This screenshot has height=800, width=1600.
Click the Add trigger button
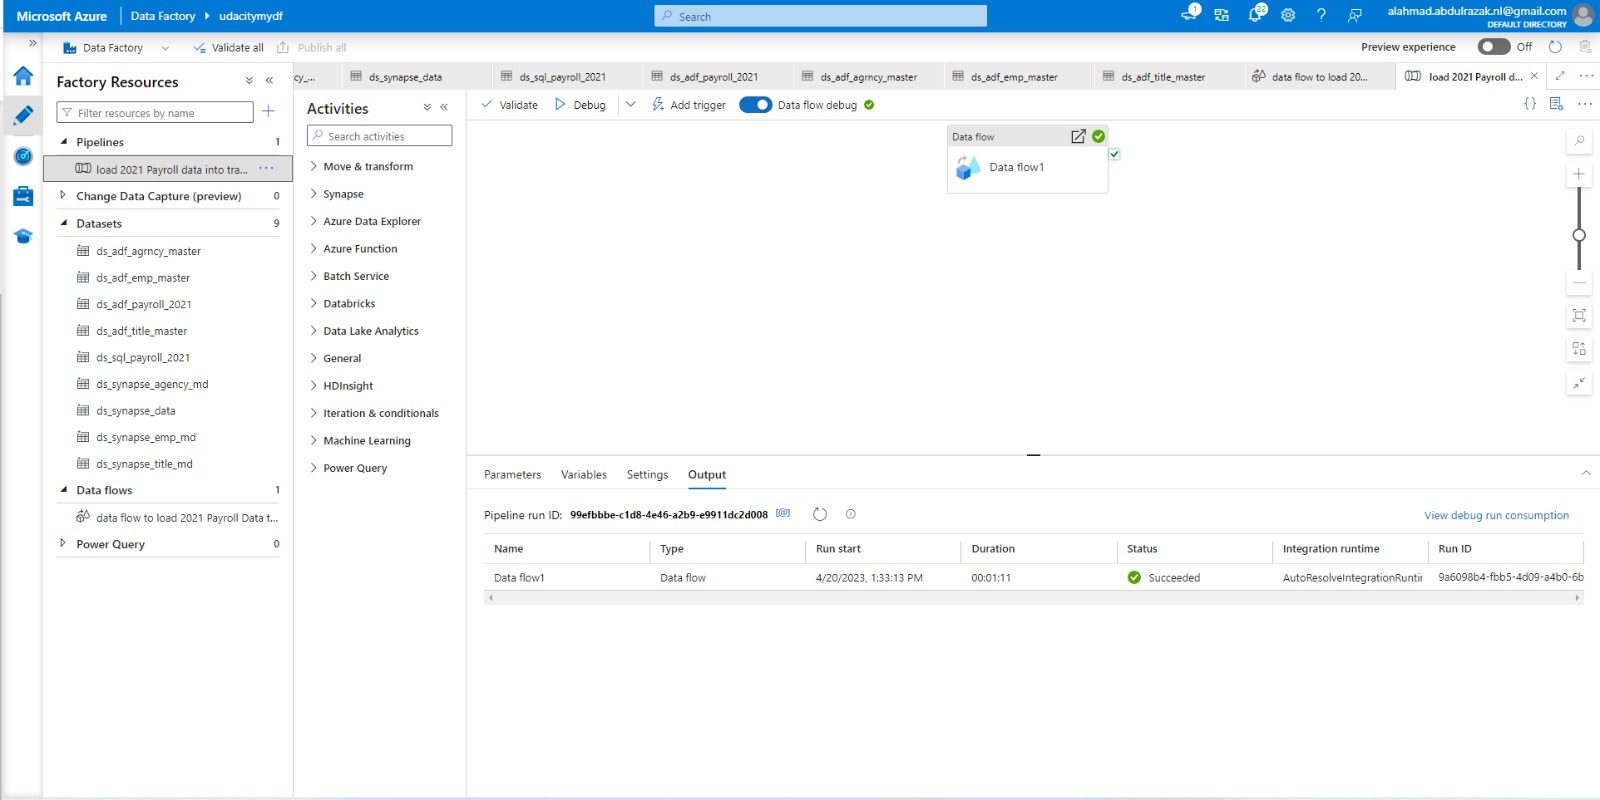[688, 105]
